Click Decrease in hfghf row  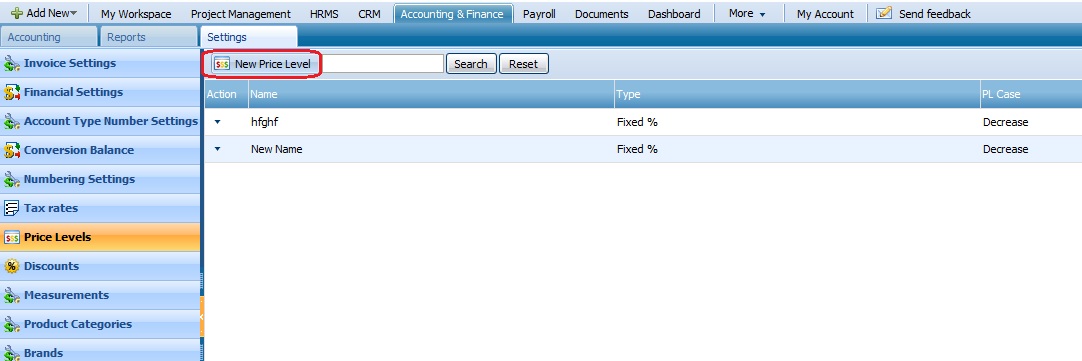click(x=1005, y=122)
